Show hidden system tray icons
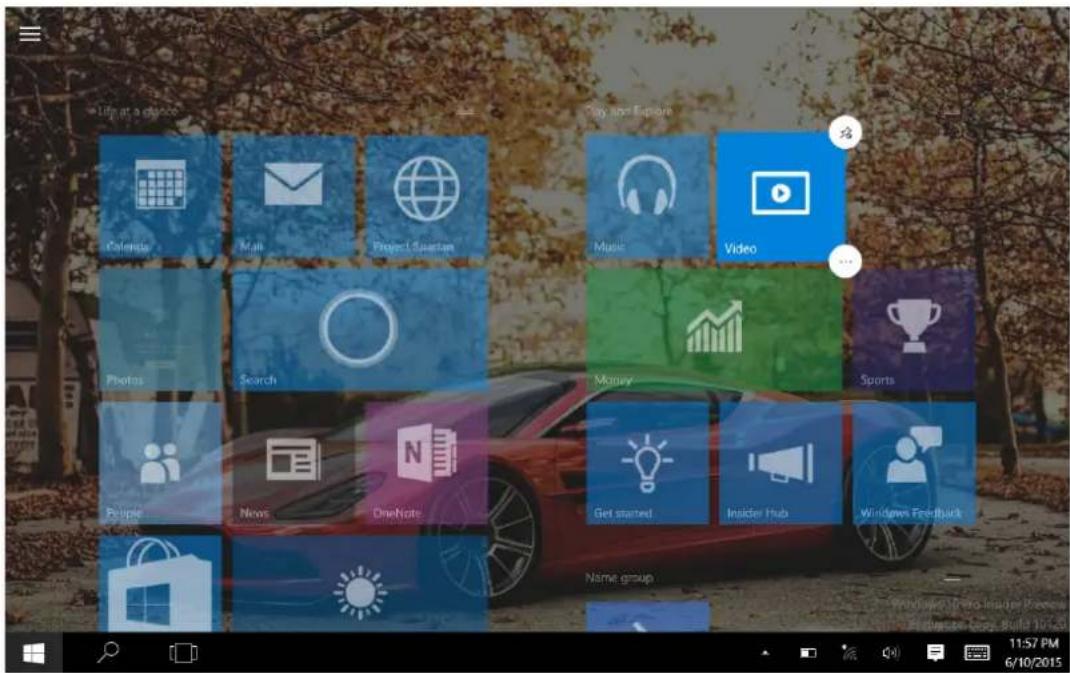1070x673 pixels. click(766, 653)
